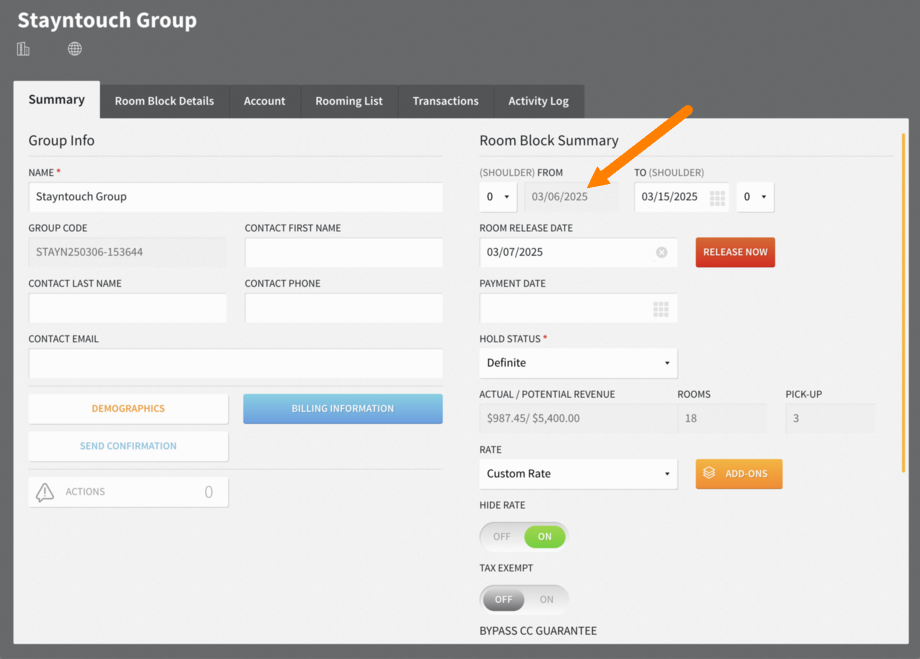Open Demographics
The image size is (920, 659).
point(128,408)
